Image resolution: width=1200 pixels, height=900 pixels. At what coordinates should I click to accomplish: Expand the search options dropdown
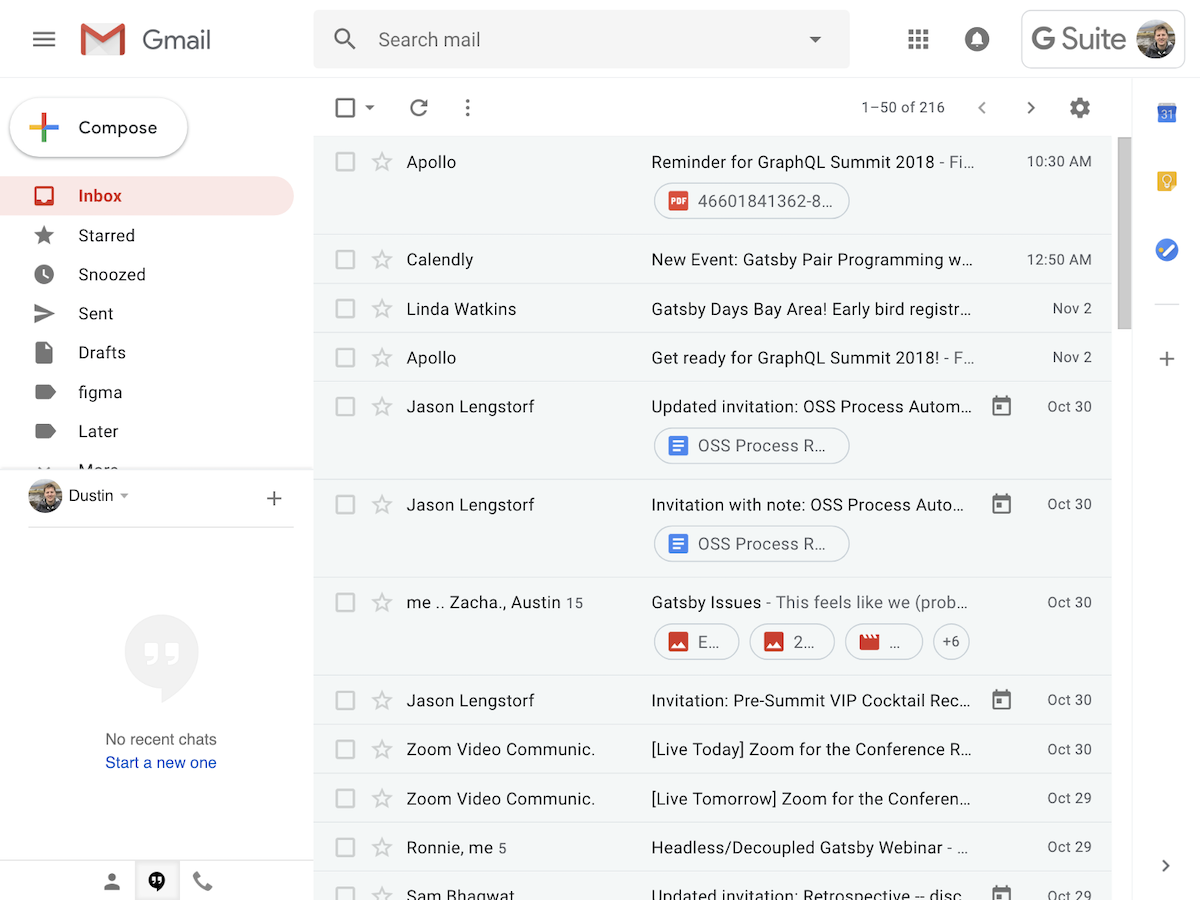[x=815, y=39]
